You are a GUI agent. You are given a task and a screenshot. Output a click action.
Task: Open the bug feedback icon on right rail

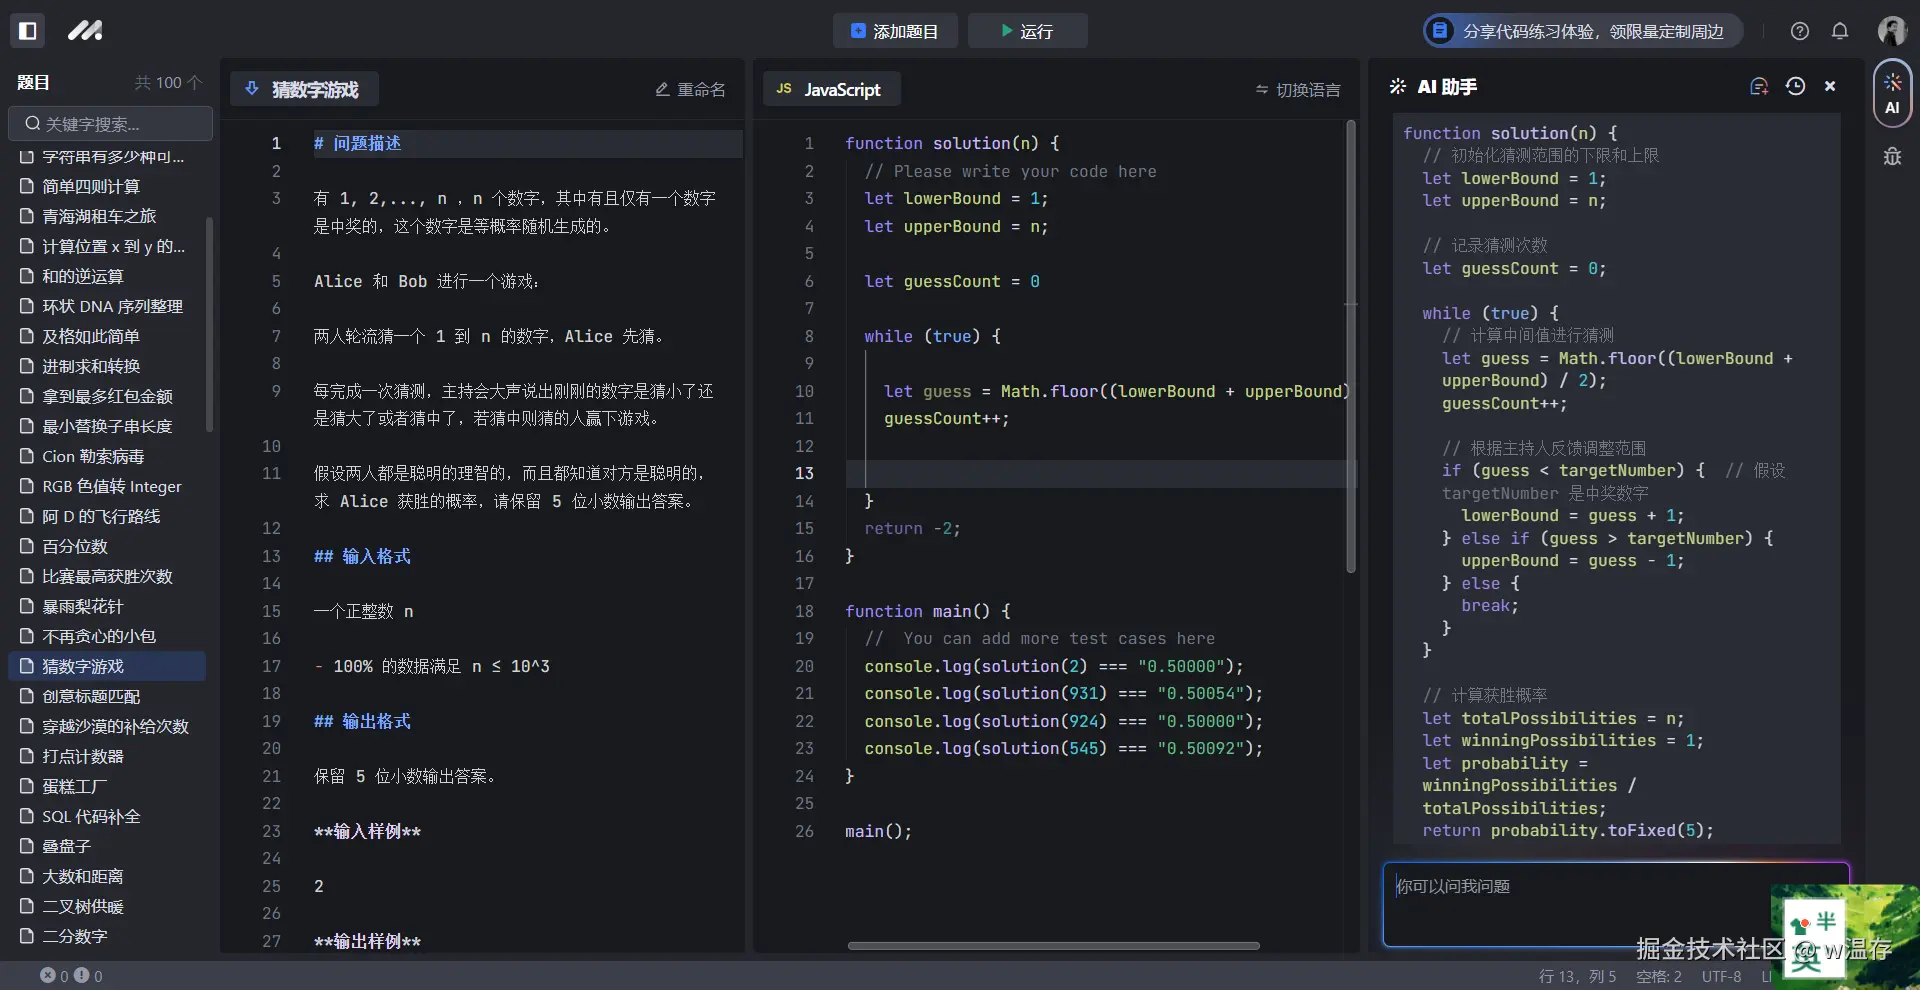coord(1892,157)
